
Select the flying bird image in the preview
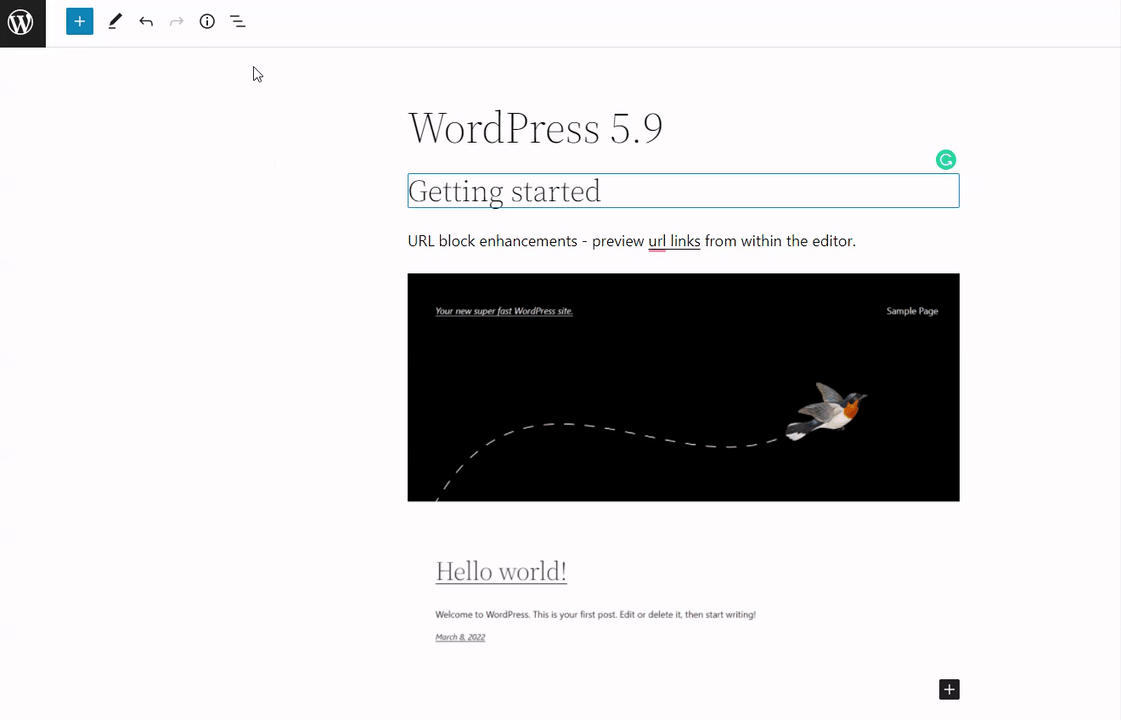point(826,411)
